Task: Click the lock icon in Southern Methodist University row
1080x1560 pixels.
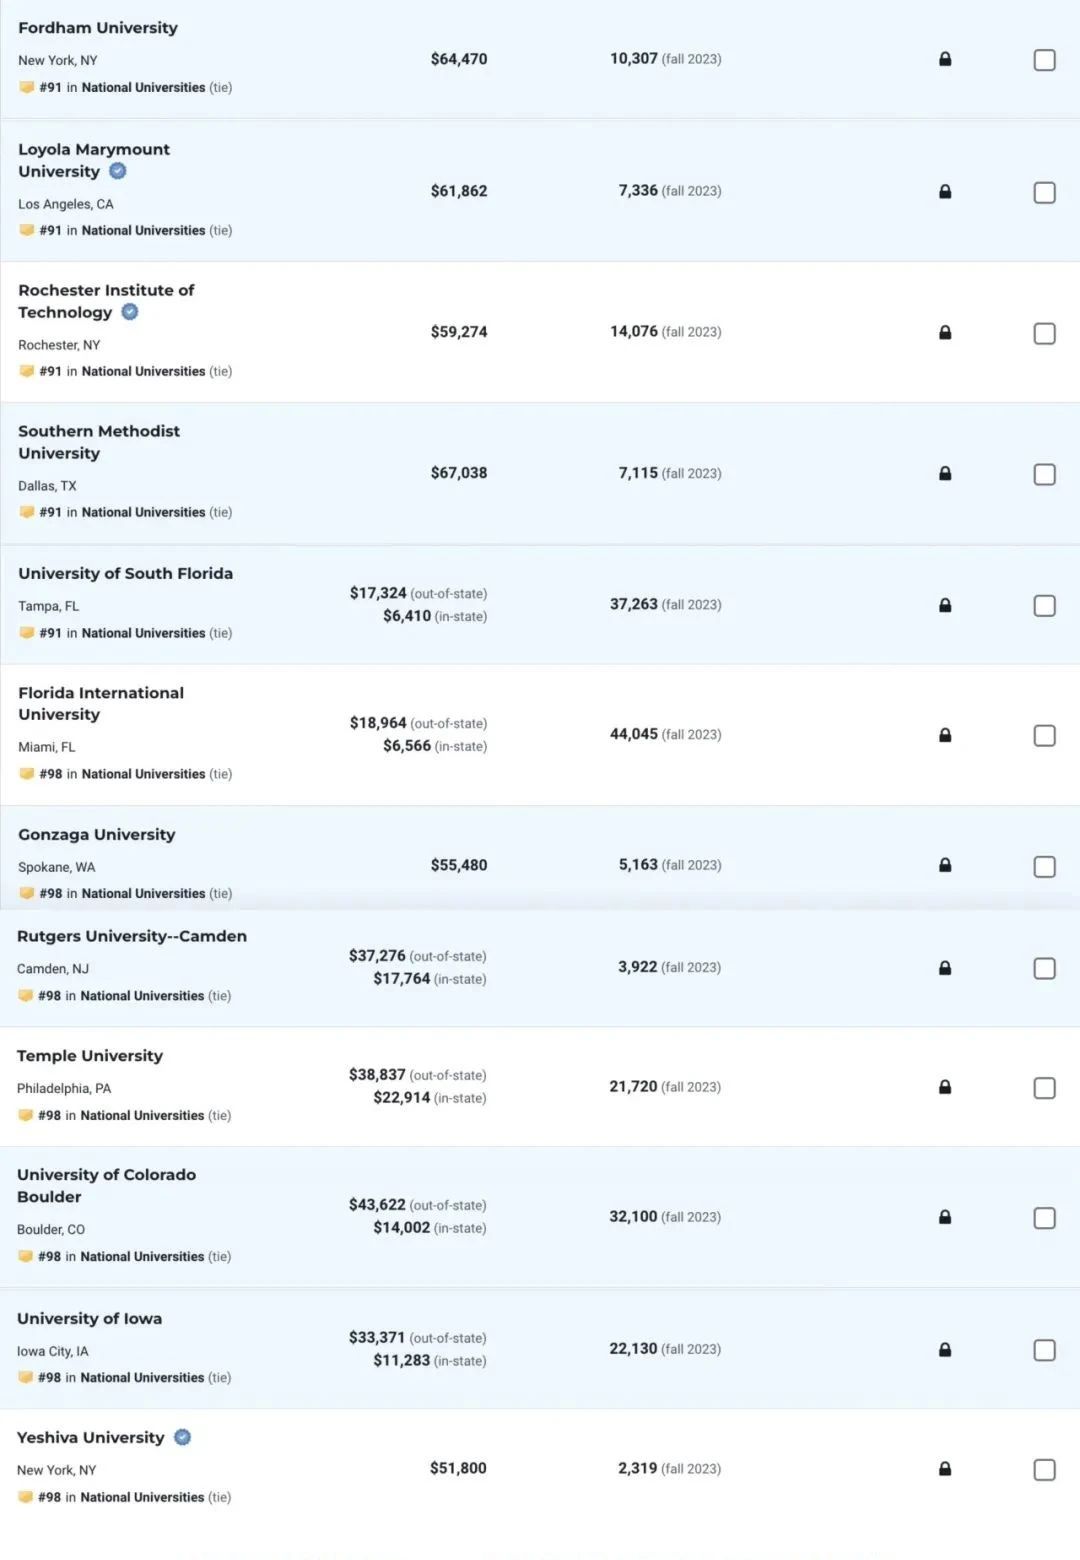Action: [945, 473]
